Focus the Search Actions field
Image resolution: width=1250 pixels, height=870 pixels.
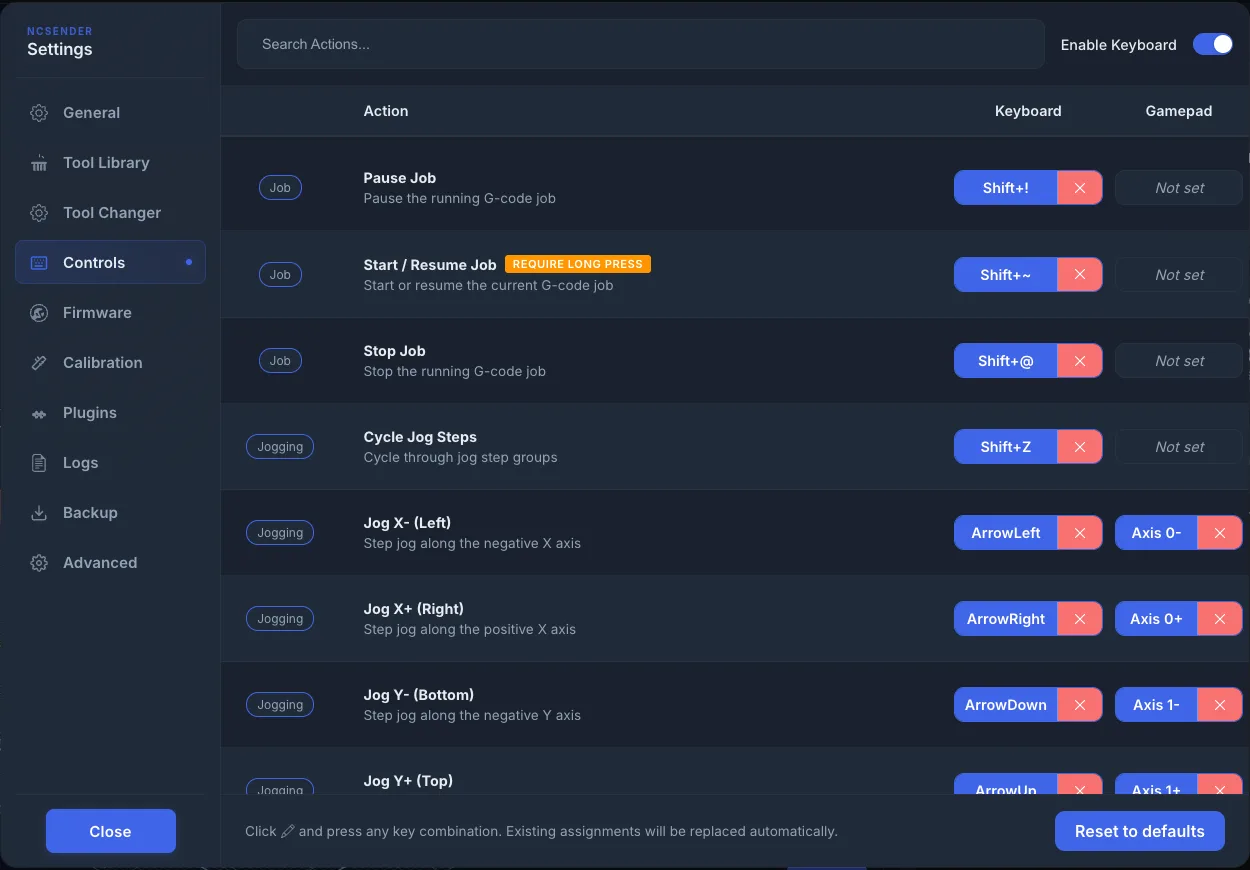click(640, 44)
